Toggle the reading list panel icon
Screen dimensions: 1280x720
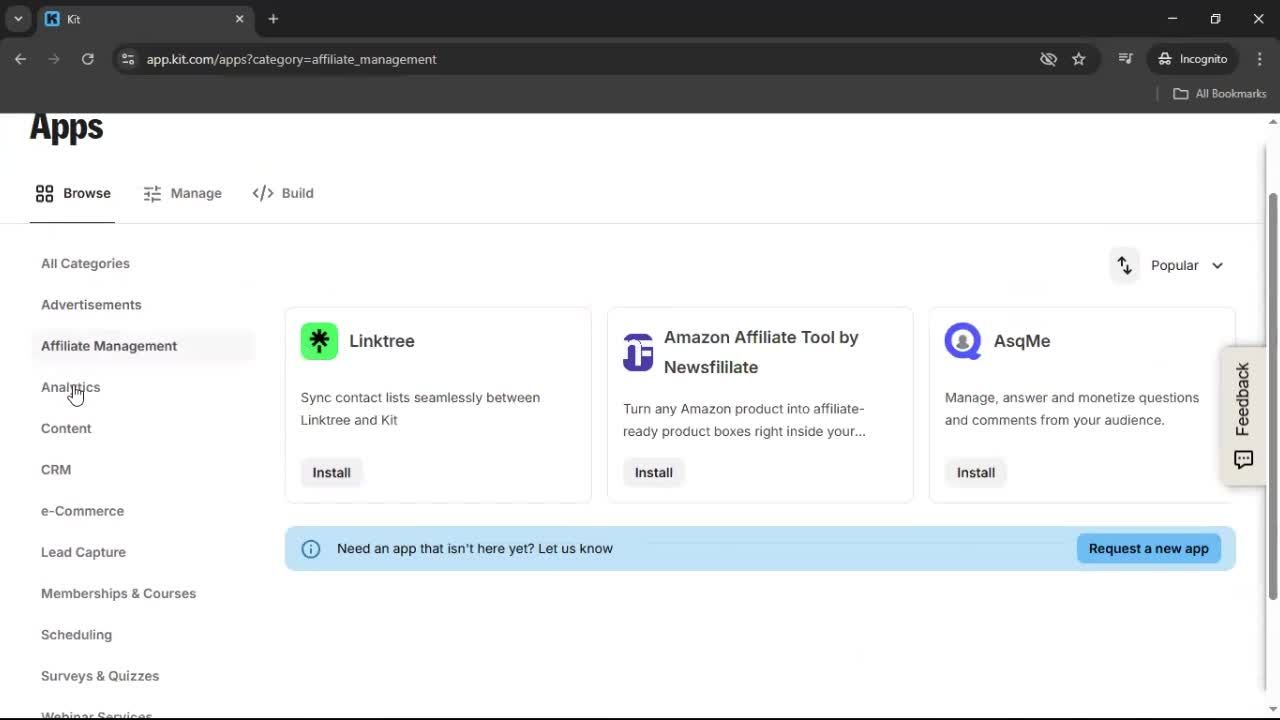[x=1125, y=59]
